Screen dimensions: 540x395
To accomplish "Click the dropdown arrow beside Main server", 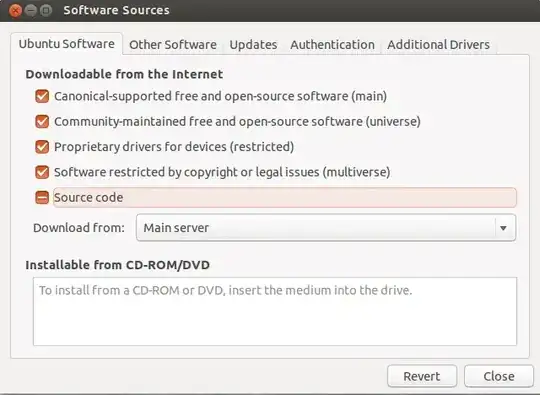I will tap(503, 228).
